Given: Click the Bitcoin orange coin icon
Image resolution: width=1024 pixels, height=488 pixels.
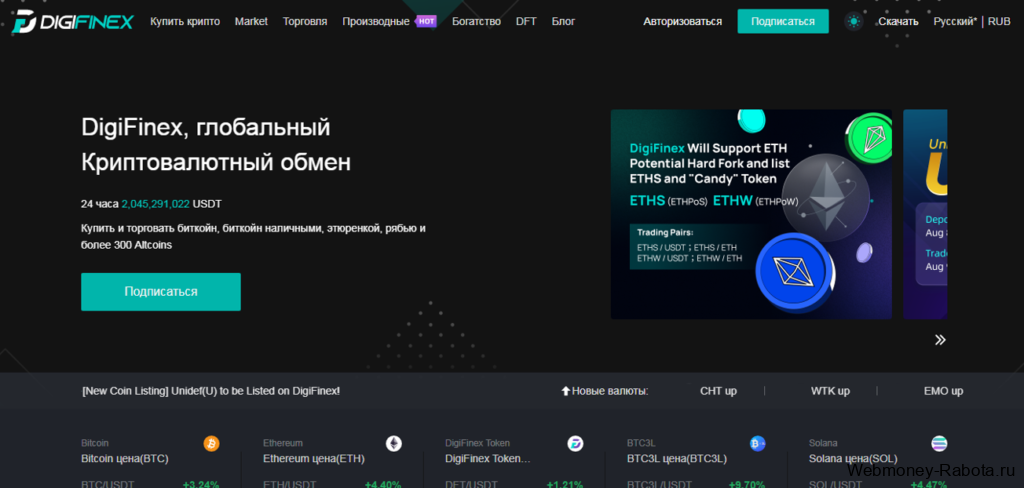Looking at the screenshot, I should [x=212, y=444].
